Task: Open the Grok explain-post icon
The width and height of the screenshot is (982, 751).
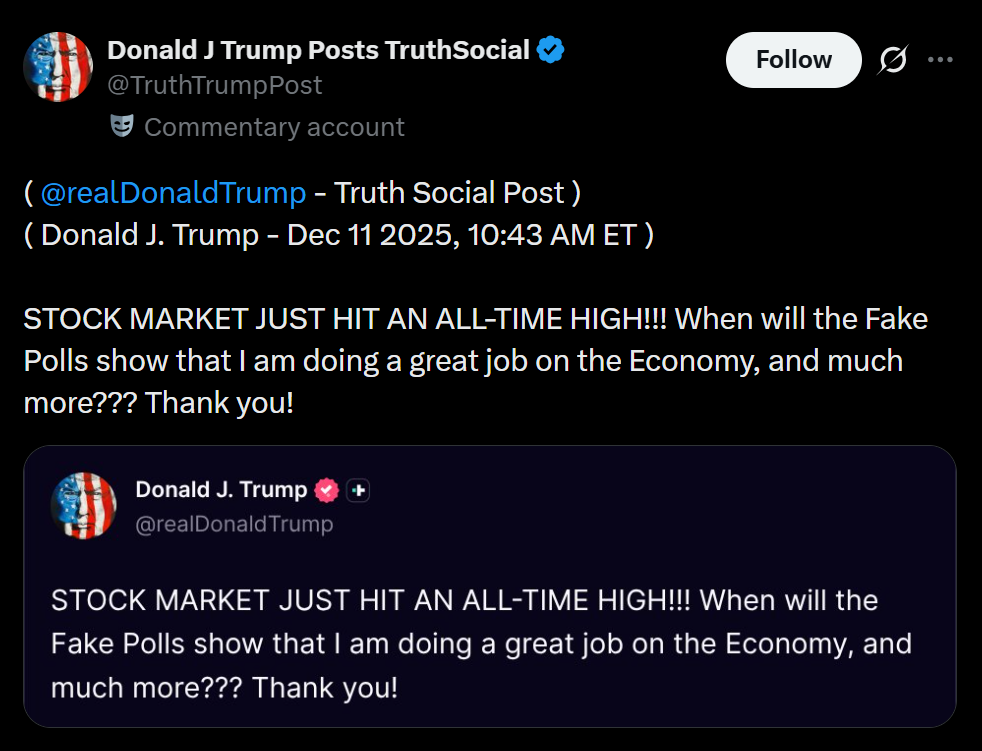Action: [x=892, y=61]
